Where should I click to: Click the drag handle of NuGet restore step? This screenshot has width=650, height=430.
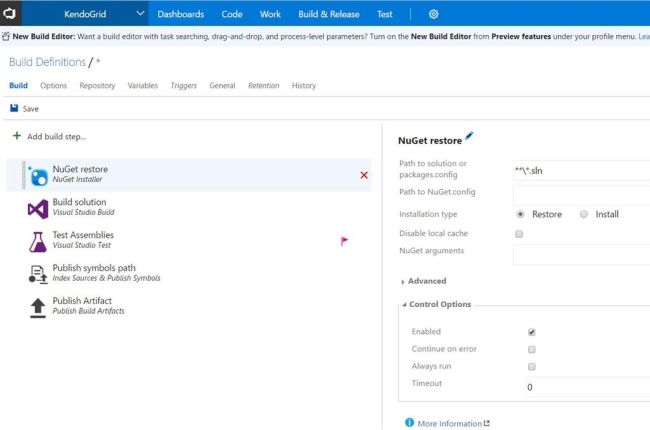(23, 175)
